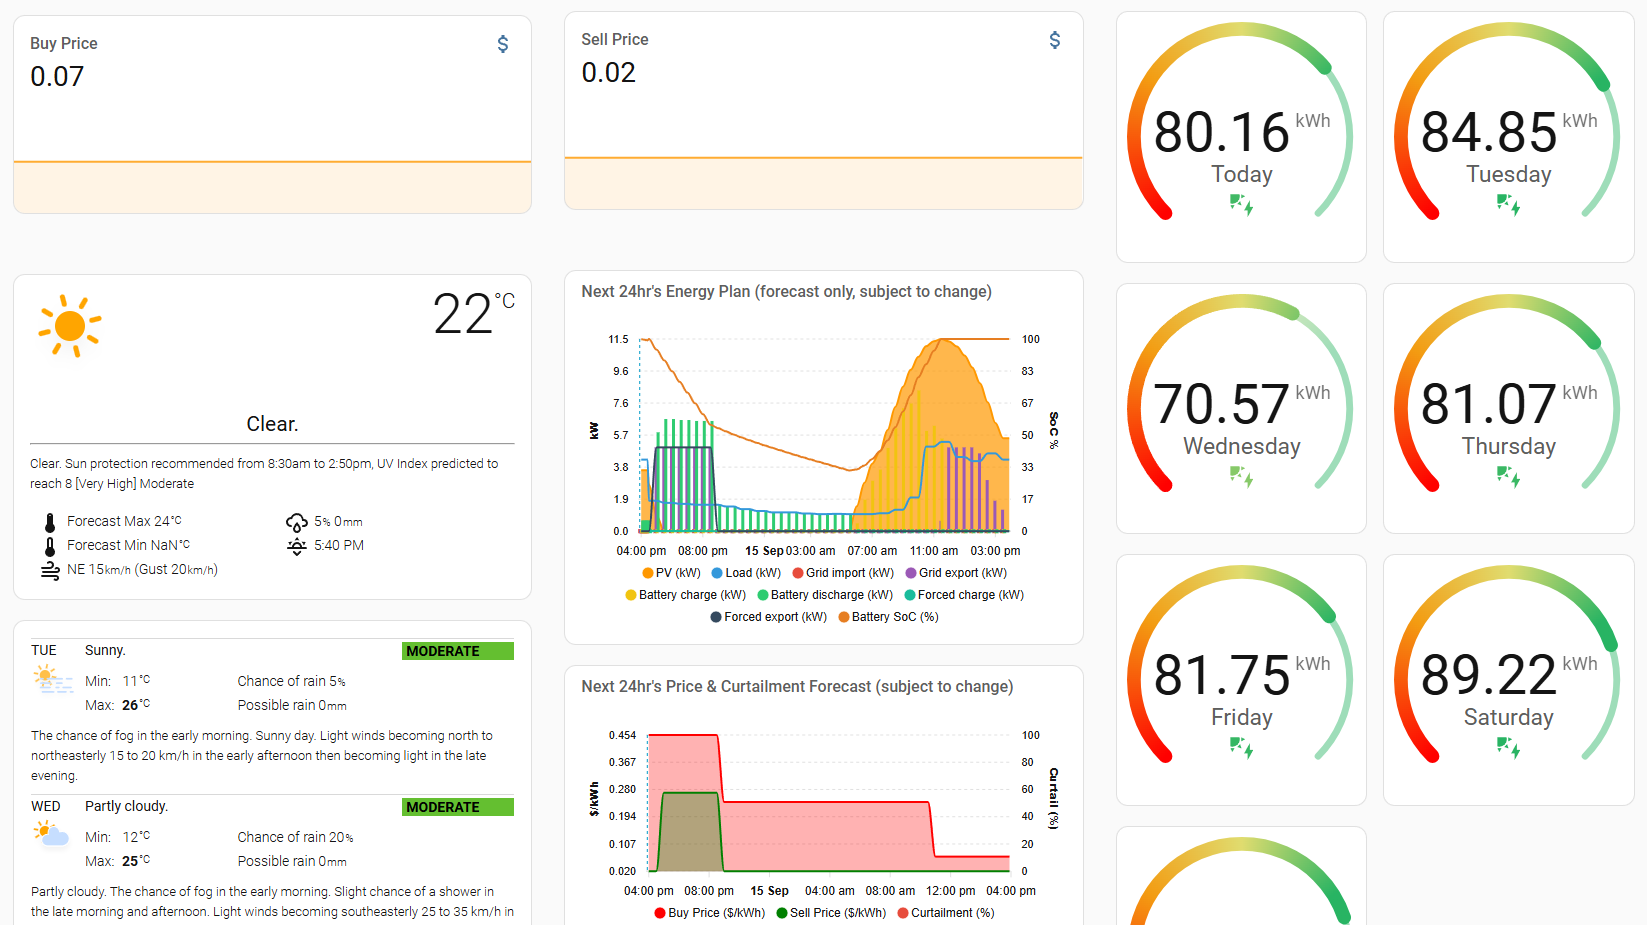Open the Today 80.16 kWh gauge
The width and height of the screenshot is (1647, 925).
pos(1241,137)
